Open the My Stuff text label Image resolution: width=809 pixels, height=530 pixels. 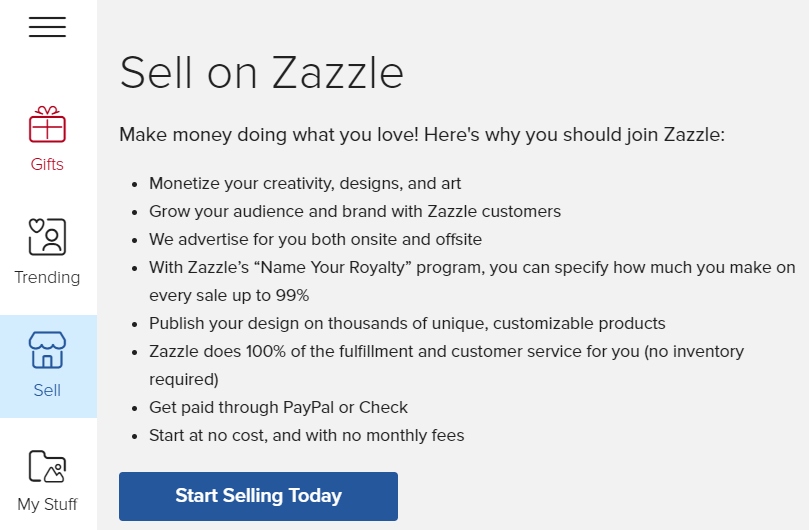[47, 504]
